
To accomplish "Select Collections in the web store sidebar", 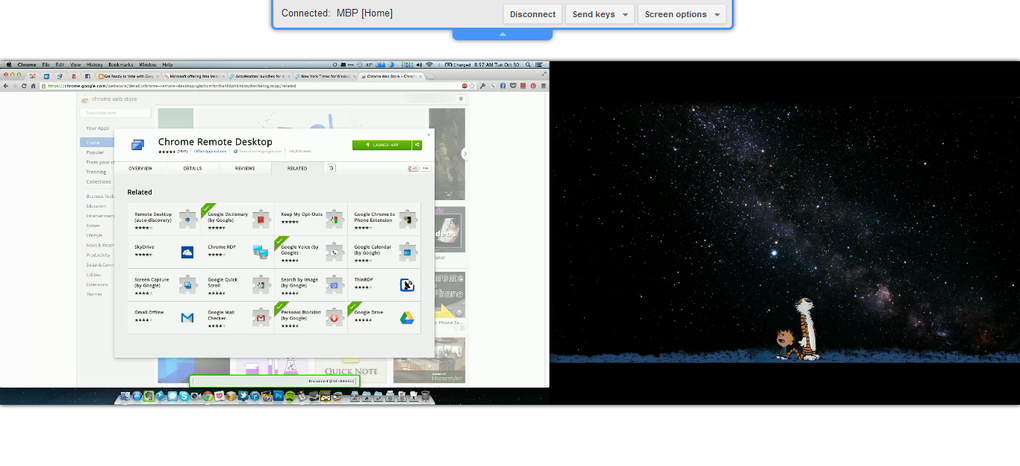I will tap(99, 182).
